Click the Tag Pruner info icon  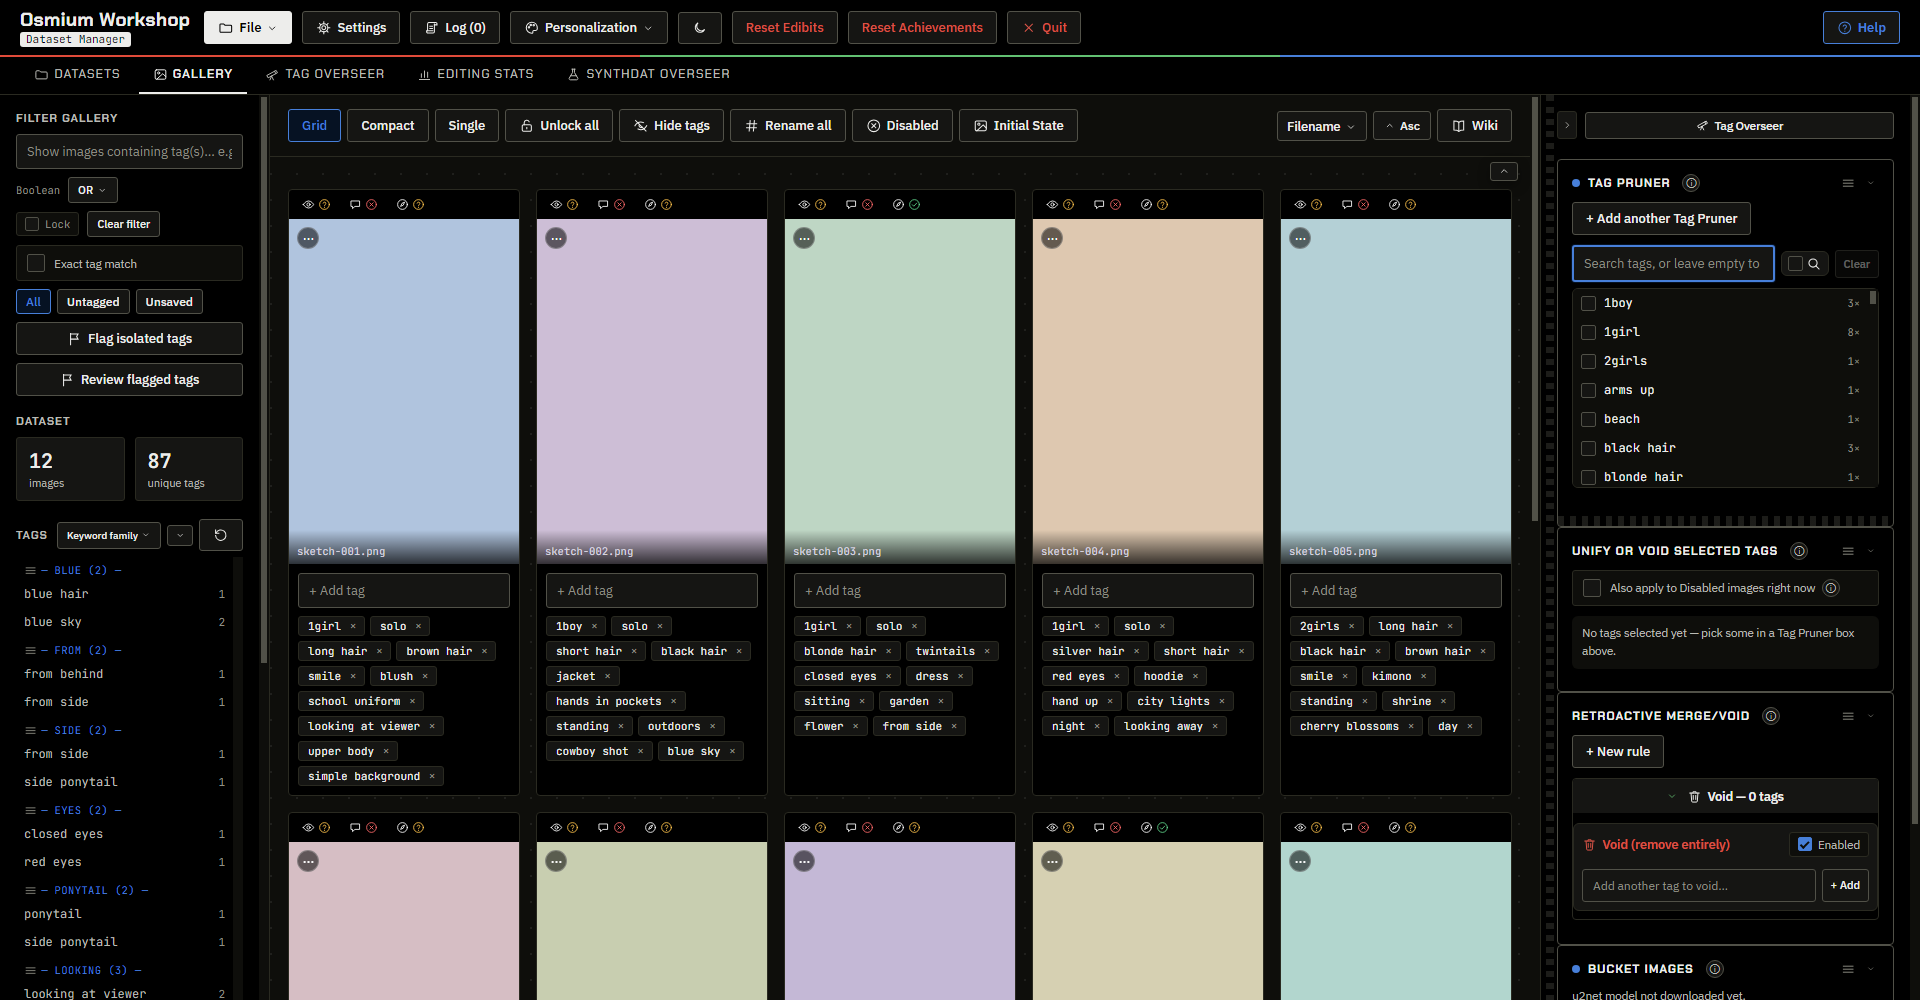[x=1691, y=183]
